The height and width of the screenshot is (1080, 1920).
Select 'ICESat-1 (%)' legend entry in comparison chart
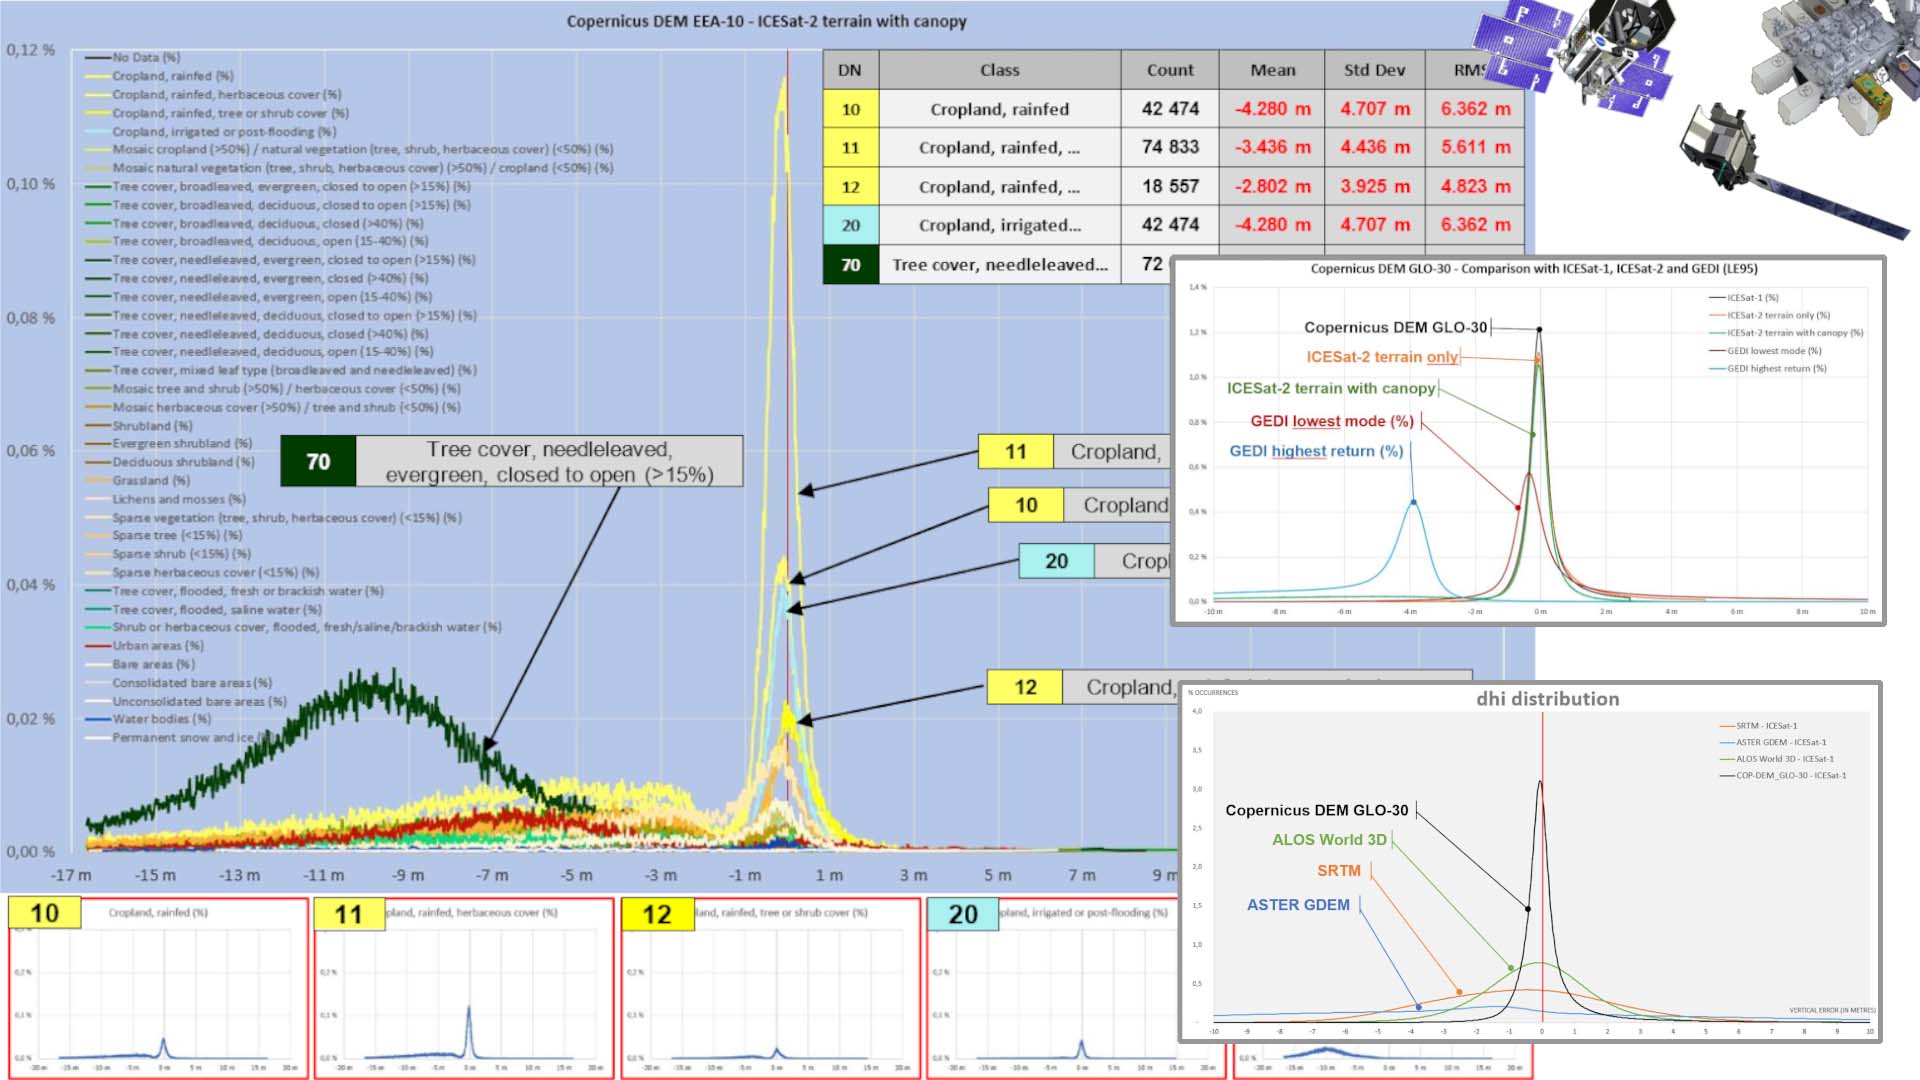1744,297
